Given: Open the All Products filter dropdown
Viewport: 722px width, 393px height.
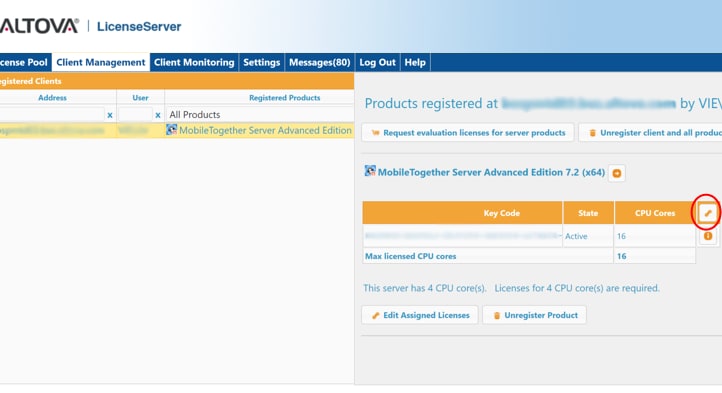Looking at the screenshot, I should (259, 114).
